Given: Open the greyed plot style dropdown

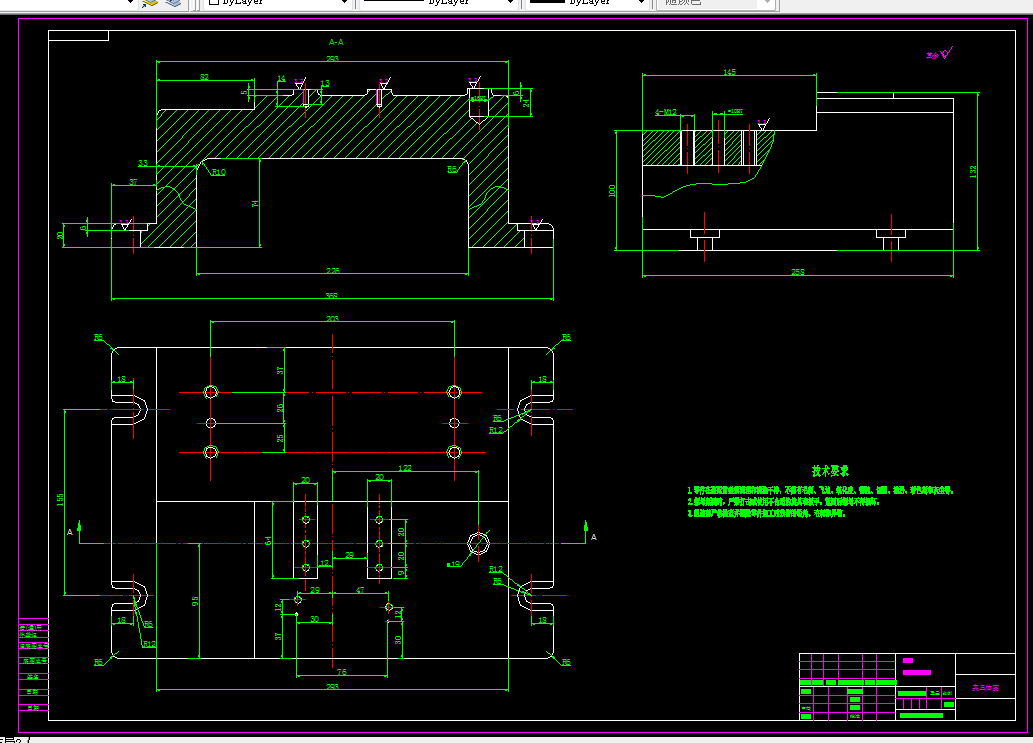Looking at the screenshot, I should [x=717, y=3].
